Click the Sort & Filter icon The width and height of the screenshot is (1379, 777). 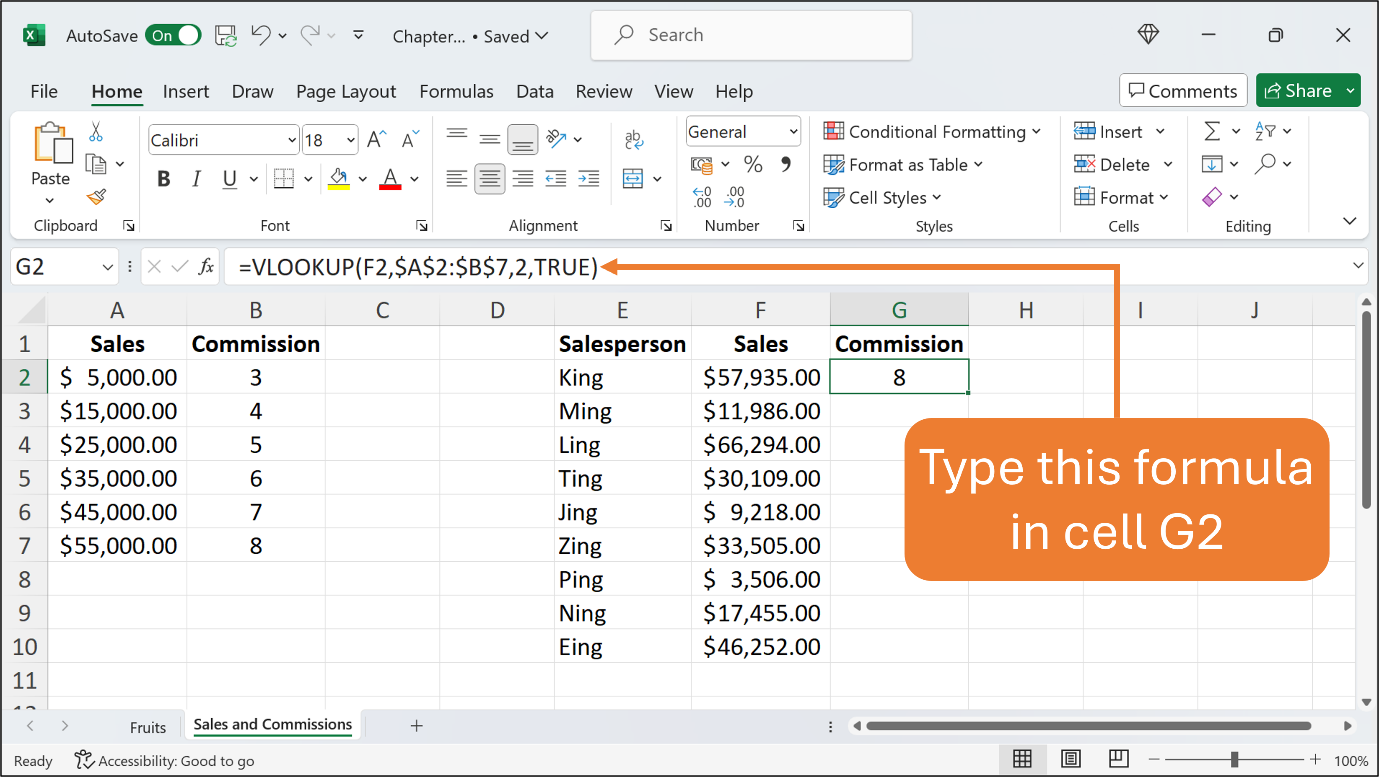1265,131
